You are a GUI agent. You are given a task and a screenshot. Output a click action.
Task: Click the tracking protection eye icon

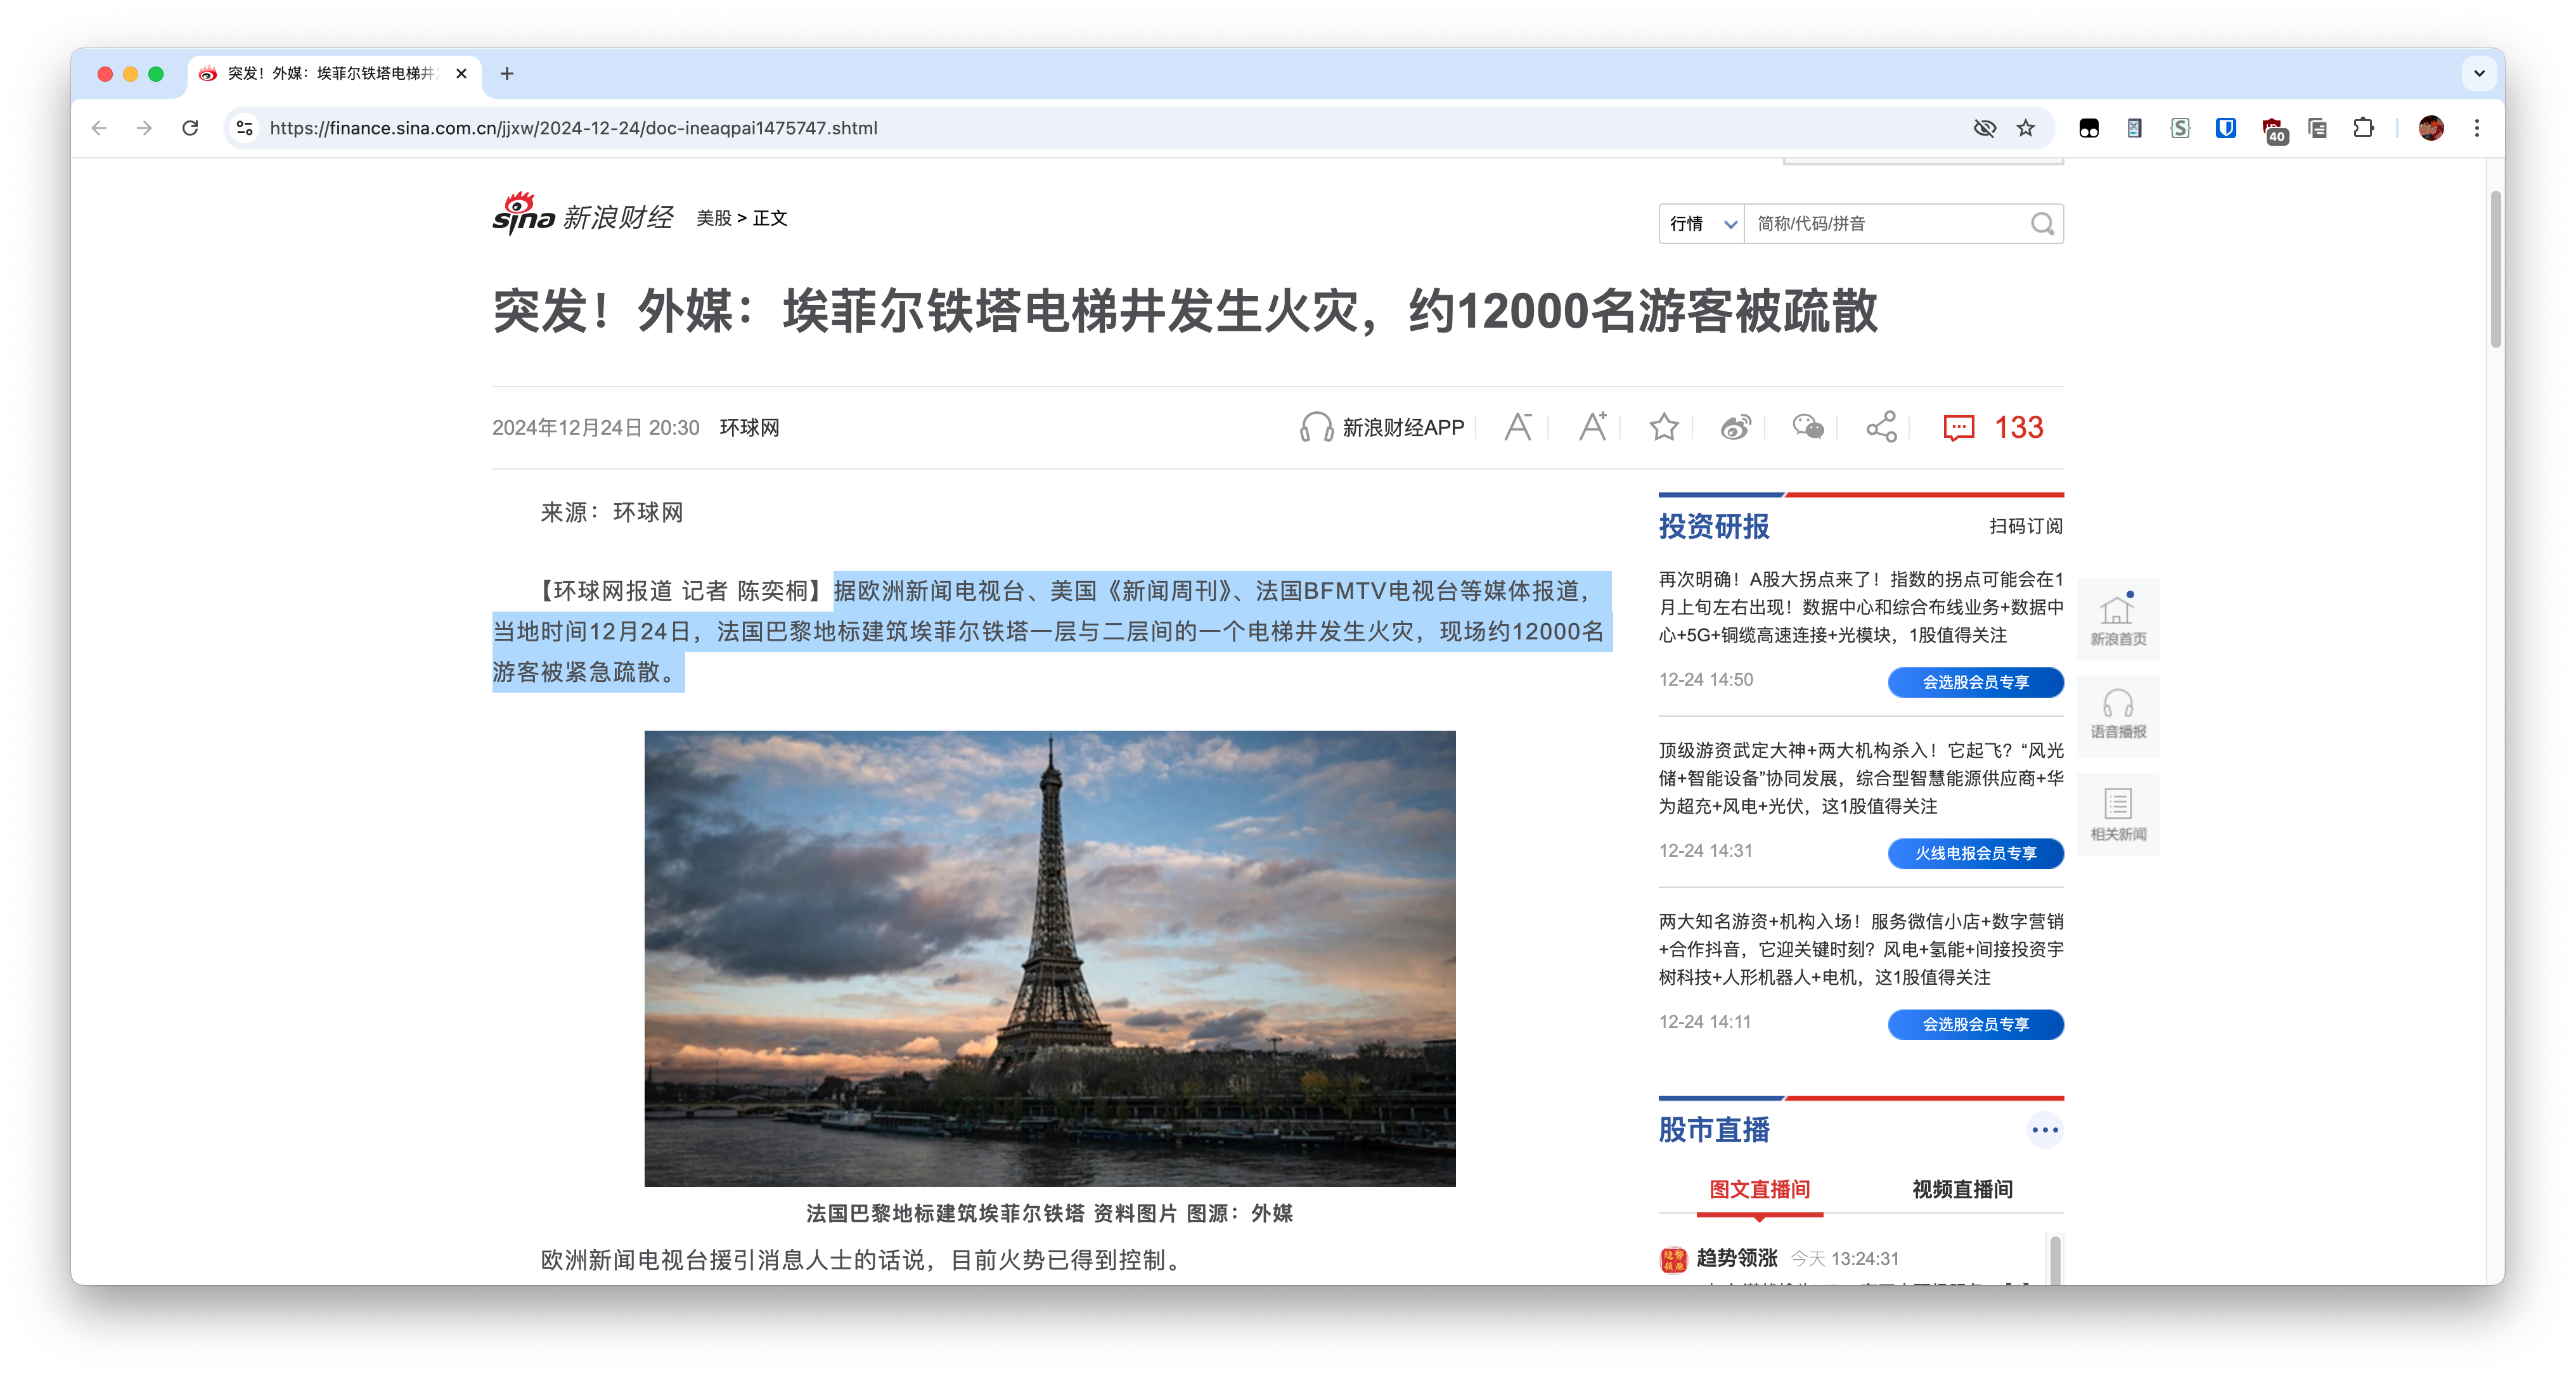point(1984,128)
